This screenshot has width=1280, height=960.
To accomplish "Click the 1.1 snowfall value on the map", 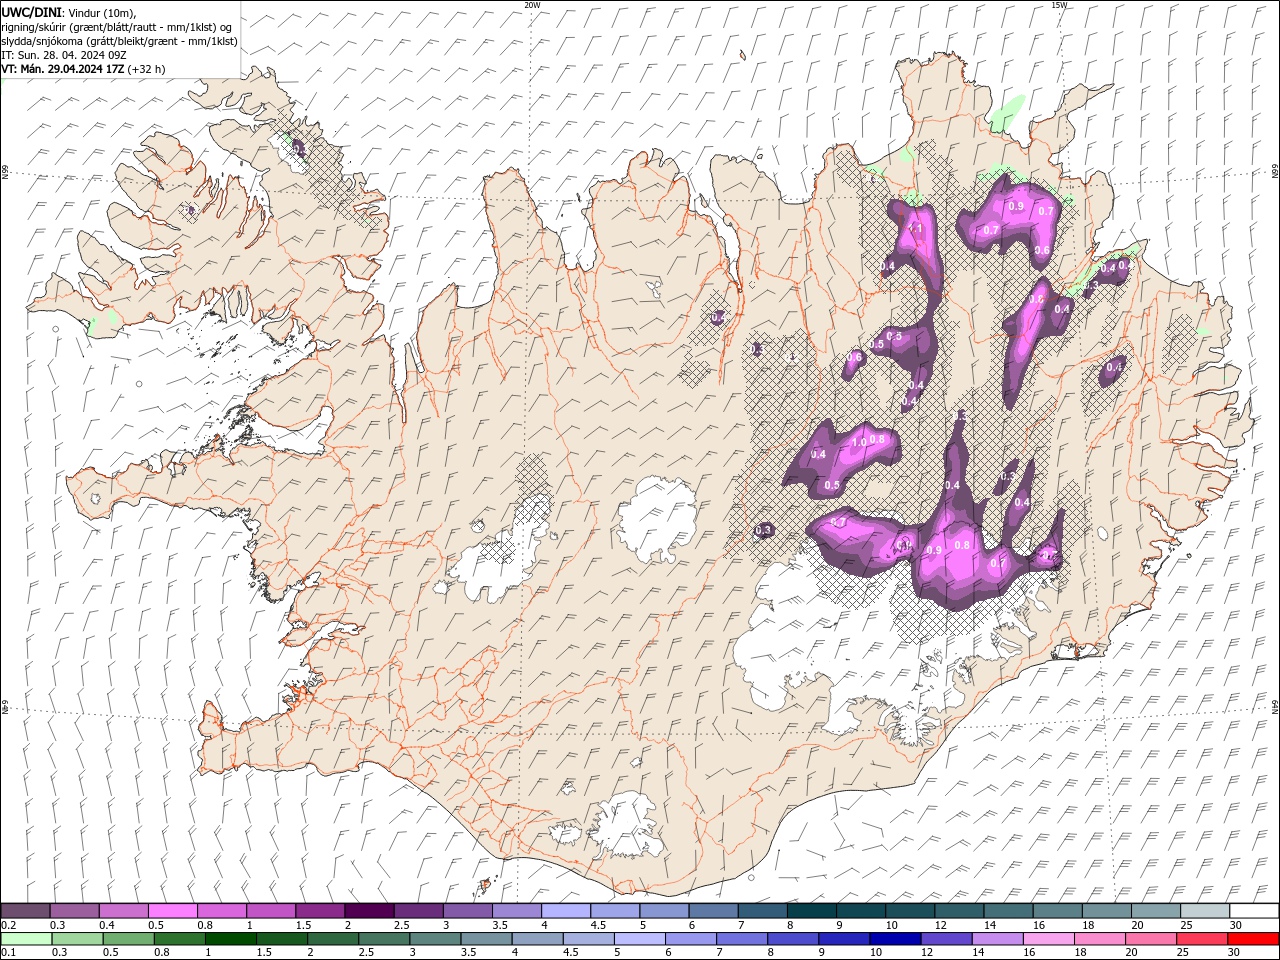I will [913, 229].
